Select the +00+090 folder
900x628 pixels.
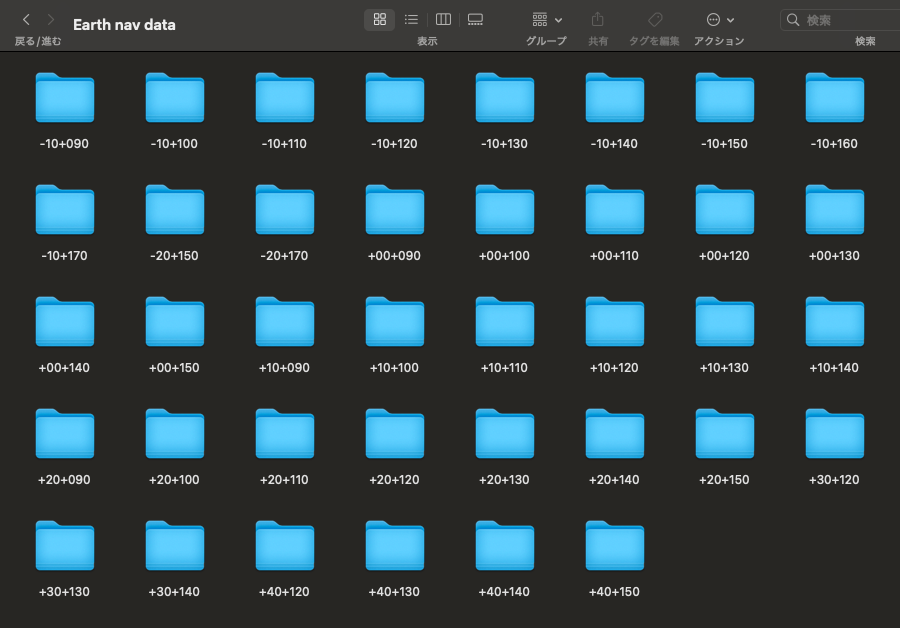[x=395, y=210]
